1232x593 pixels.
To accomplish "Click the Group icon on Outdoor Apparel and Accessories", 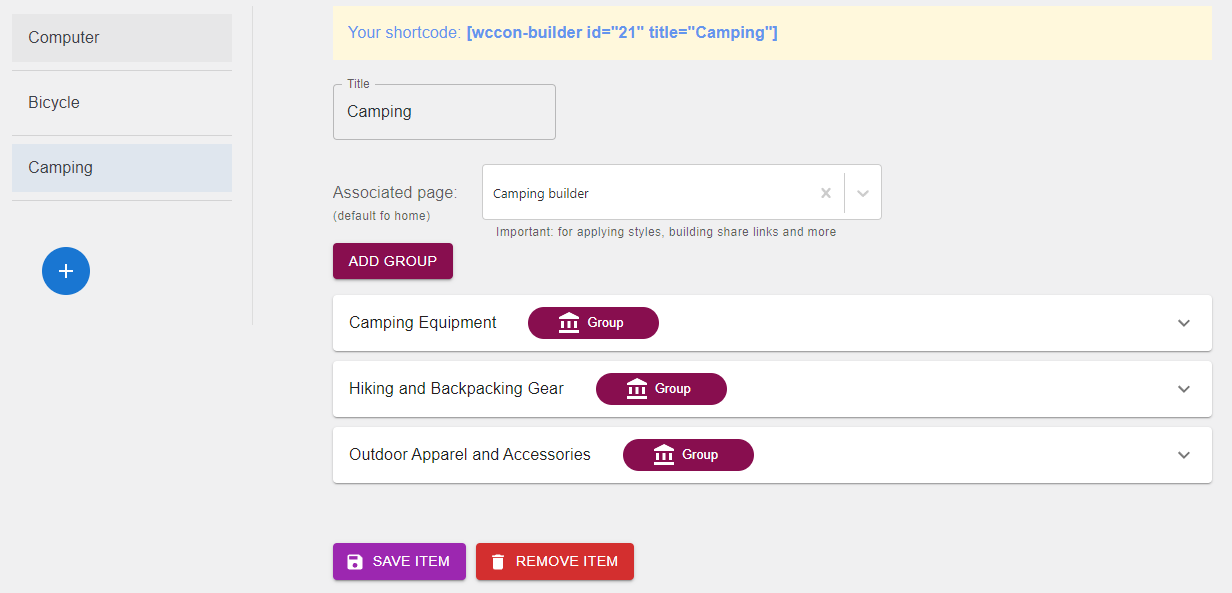I will pyautogui.click(x=664, y=454).
